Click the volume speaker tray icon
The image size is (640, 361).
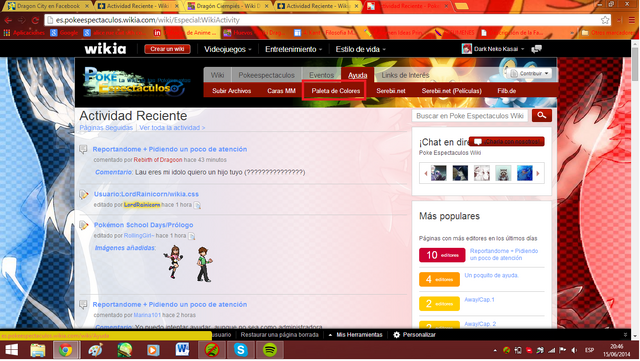[575, 350]
